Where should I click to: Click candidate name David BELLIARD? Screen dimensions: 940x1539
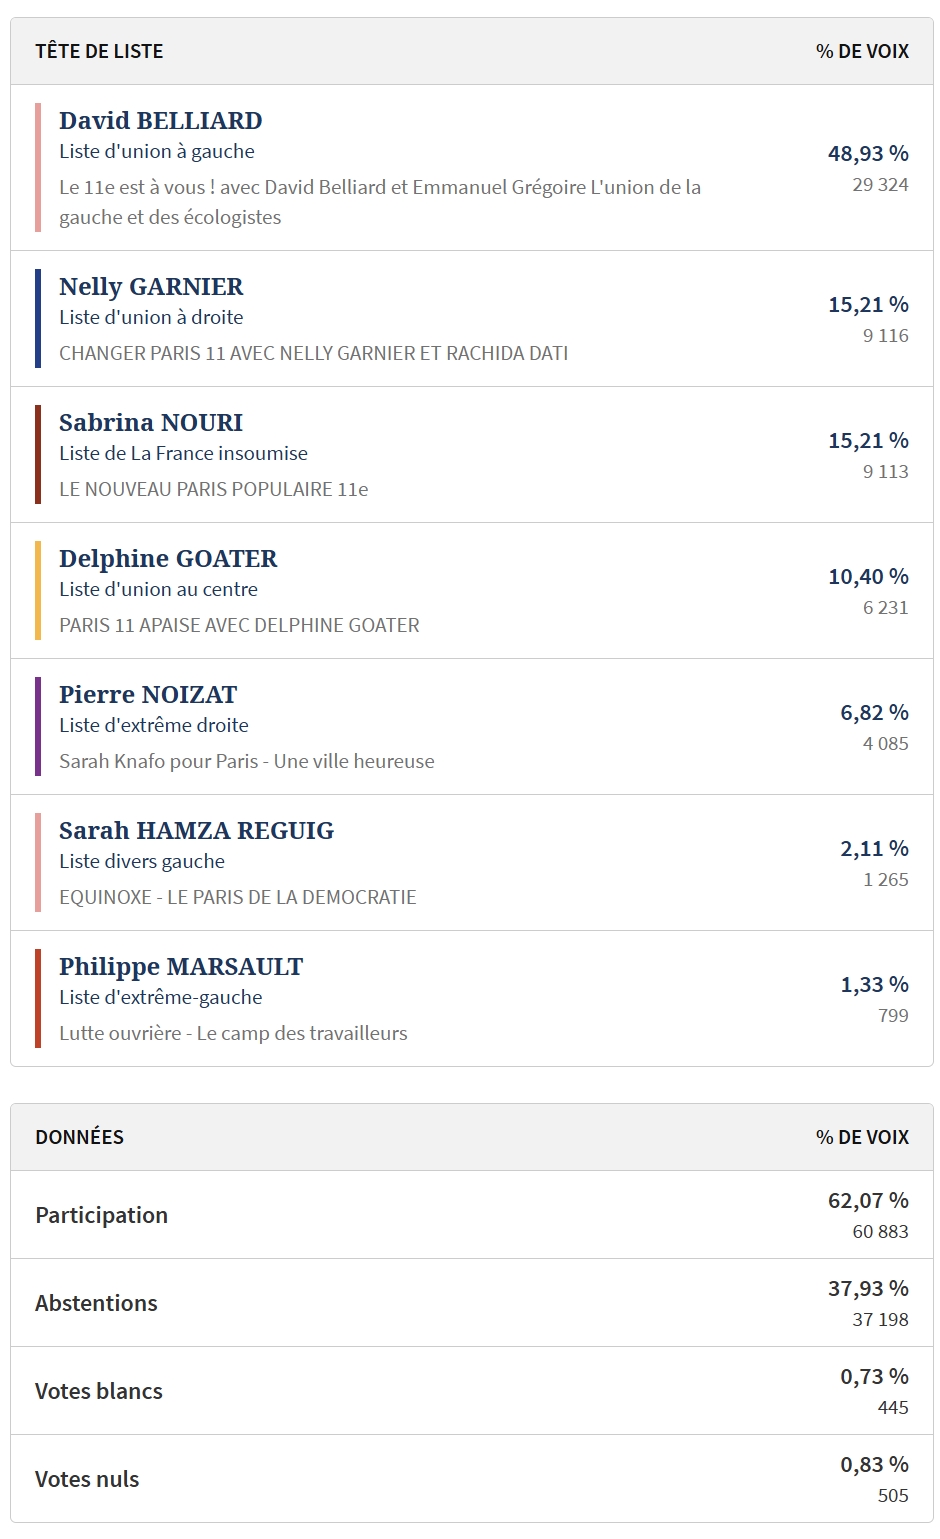[x=160, y=121]
